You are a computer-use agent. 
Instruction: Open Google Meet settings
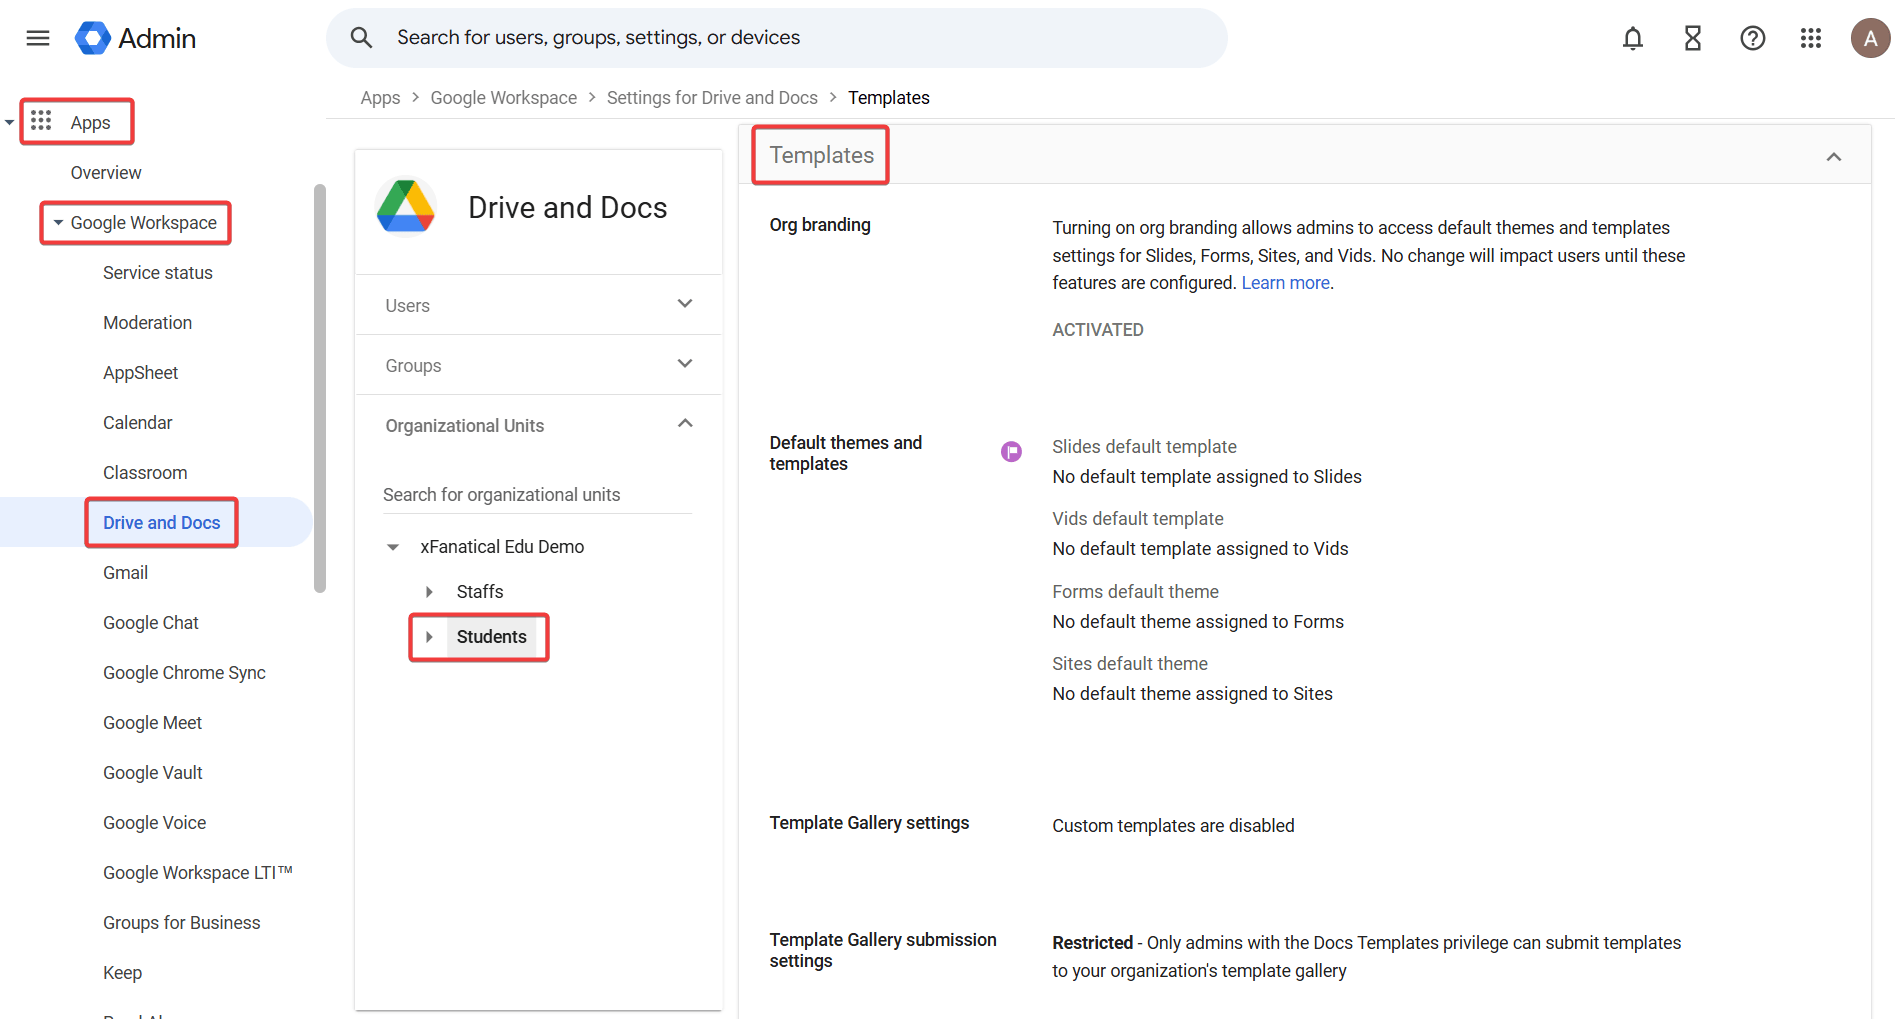pos(152,723)
